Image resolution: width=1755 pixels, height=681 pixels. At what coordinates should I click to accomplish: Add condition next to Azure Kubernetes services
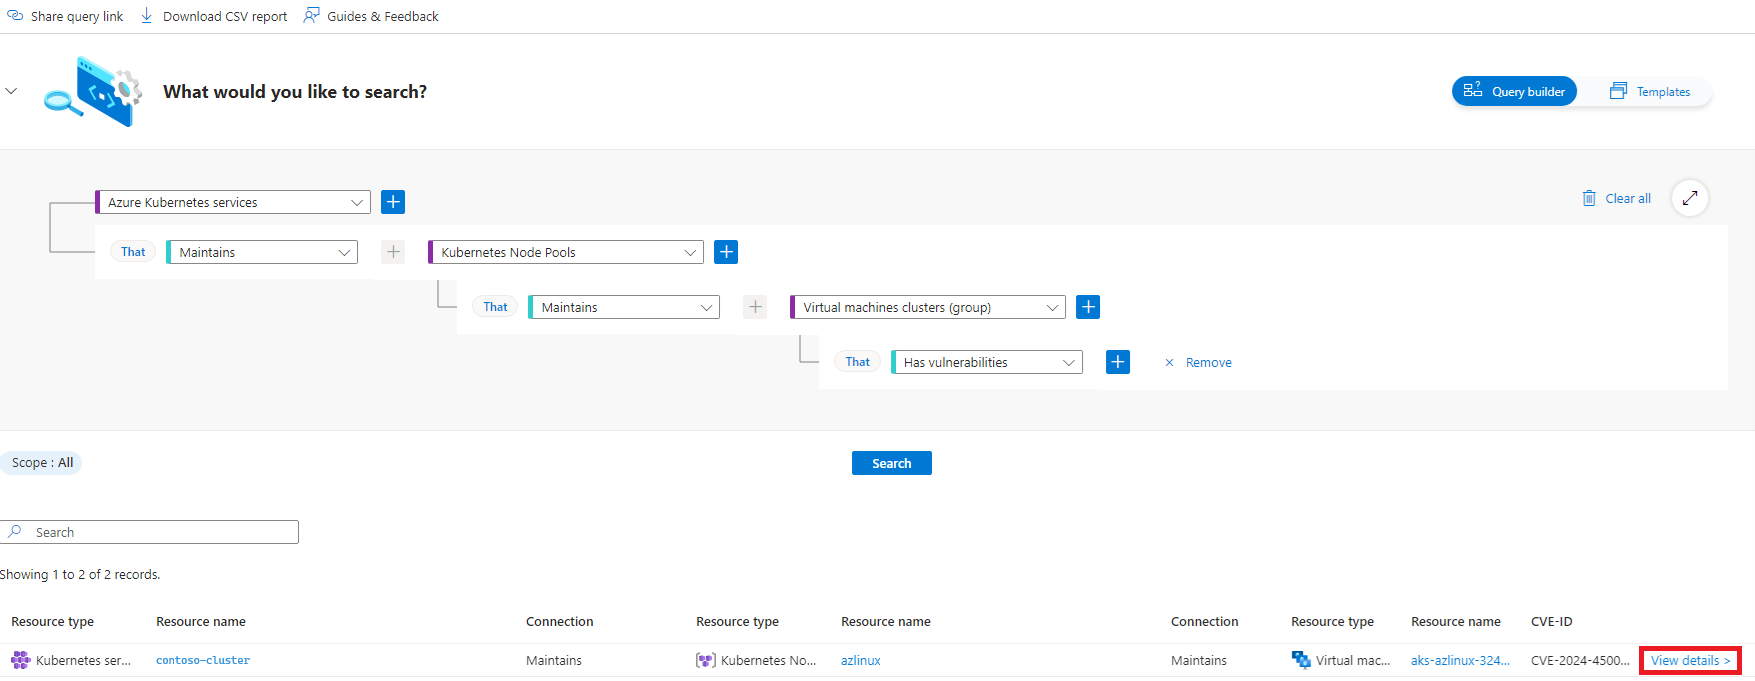(x=393, y=202)
